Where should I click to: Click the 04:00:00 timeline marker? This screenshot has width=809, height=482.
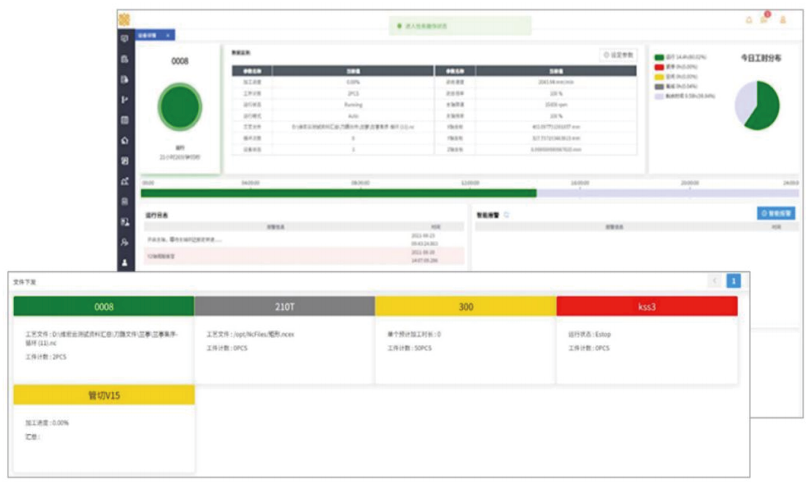pyautogui.click(x=251, y=183)
